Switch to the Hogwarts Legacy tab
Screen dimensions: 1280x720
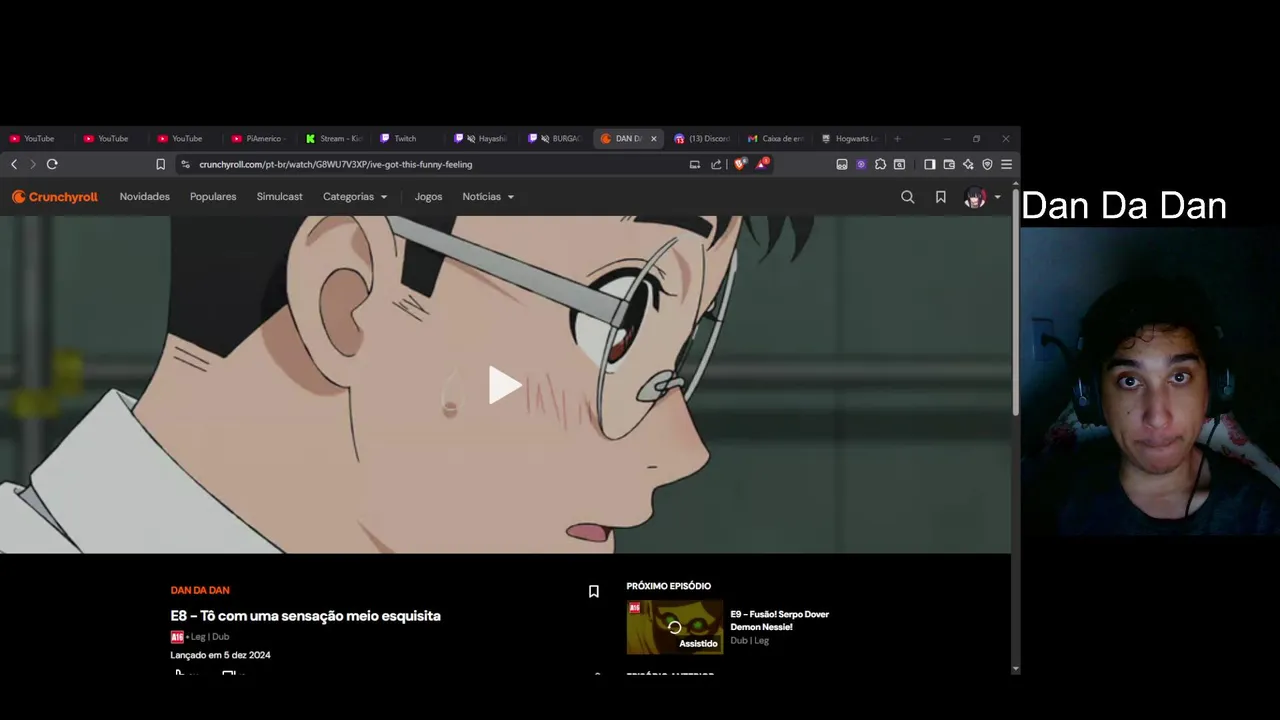852,139
